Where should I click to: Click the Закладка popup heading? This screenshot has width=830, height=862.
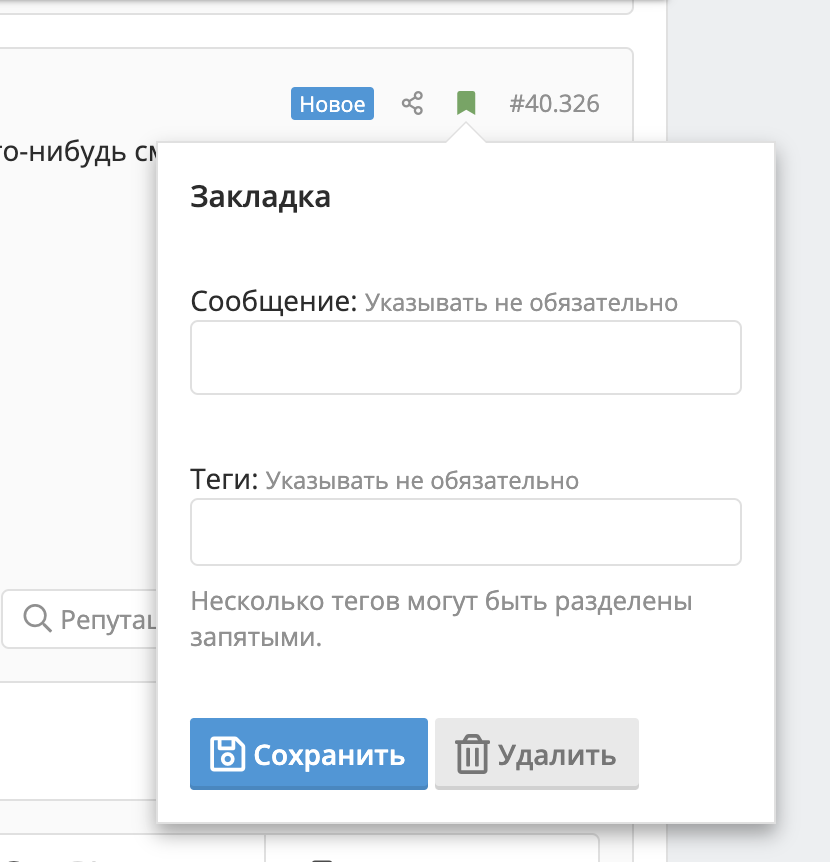click(x=261, y=196)
